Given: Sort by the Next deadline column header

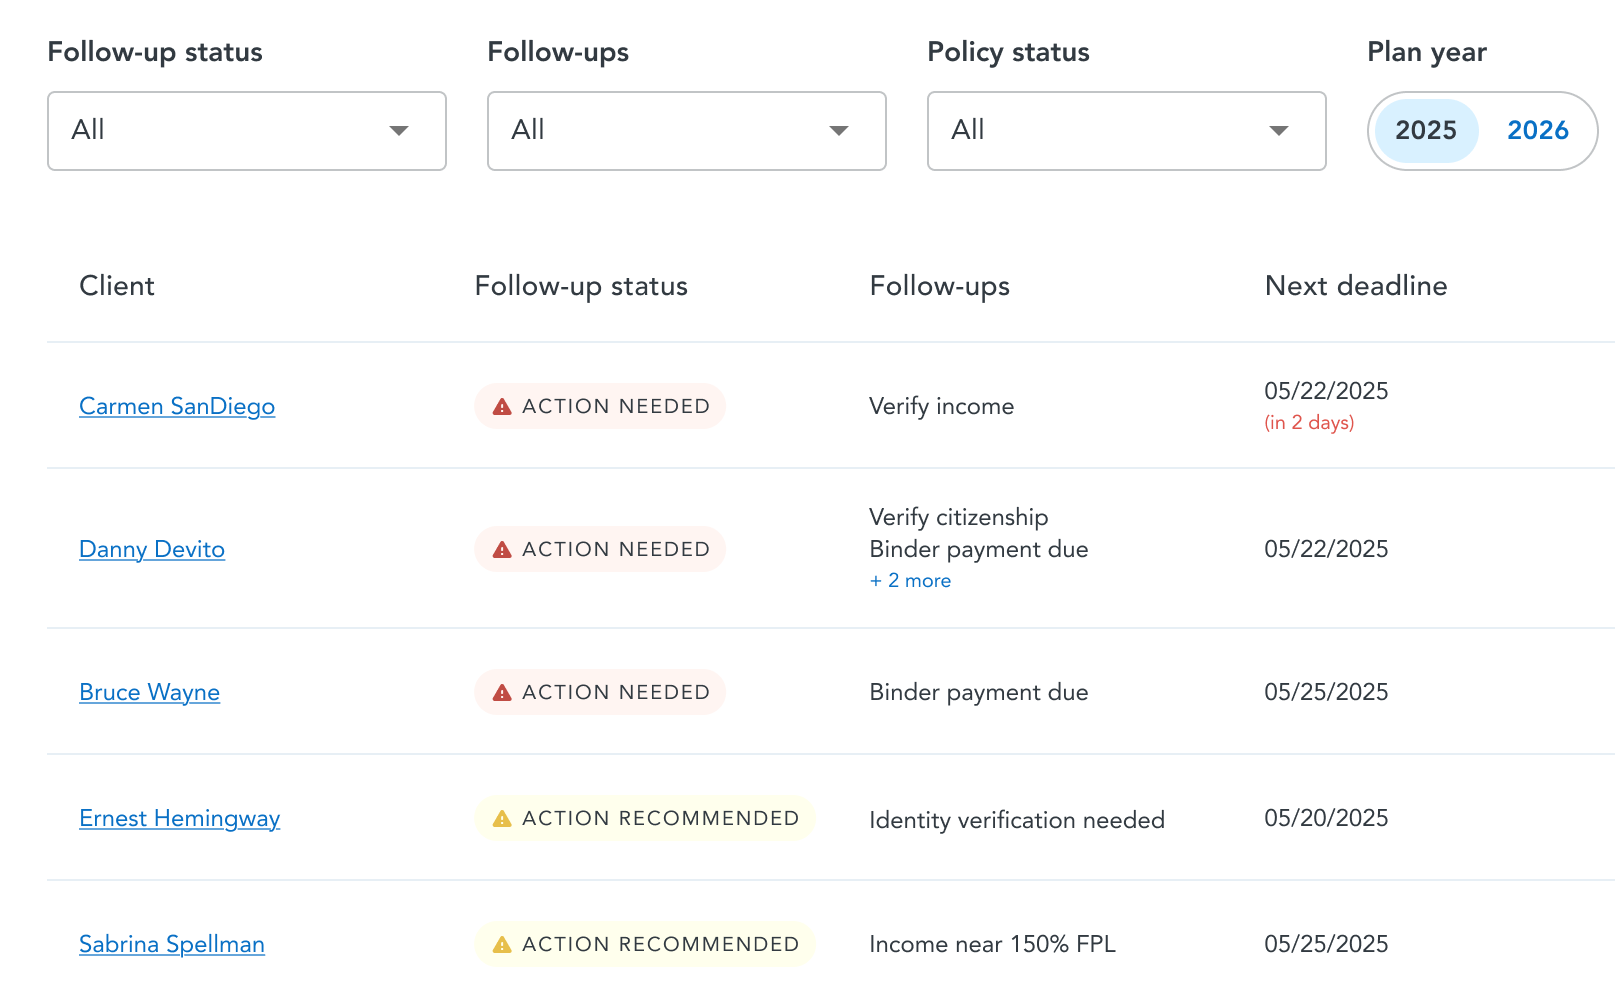Looking at the screenshot, I should pyautogui.click(x=1355, y=286).
